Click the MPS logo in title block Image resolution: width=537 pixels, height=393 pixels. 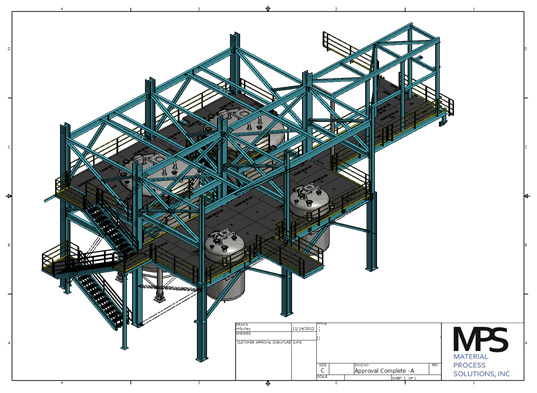pos(480,339)
